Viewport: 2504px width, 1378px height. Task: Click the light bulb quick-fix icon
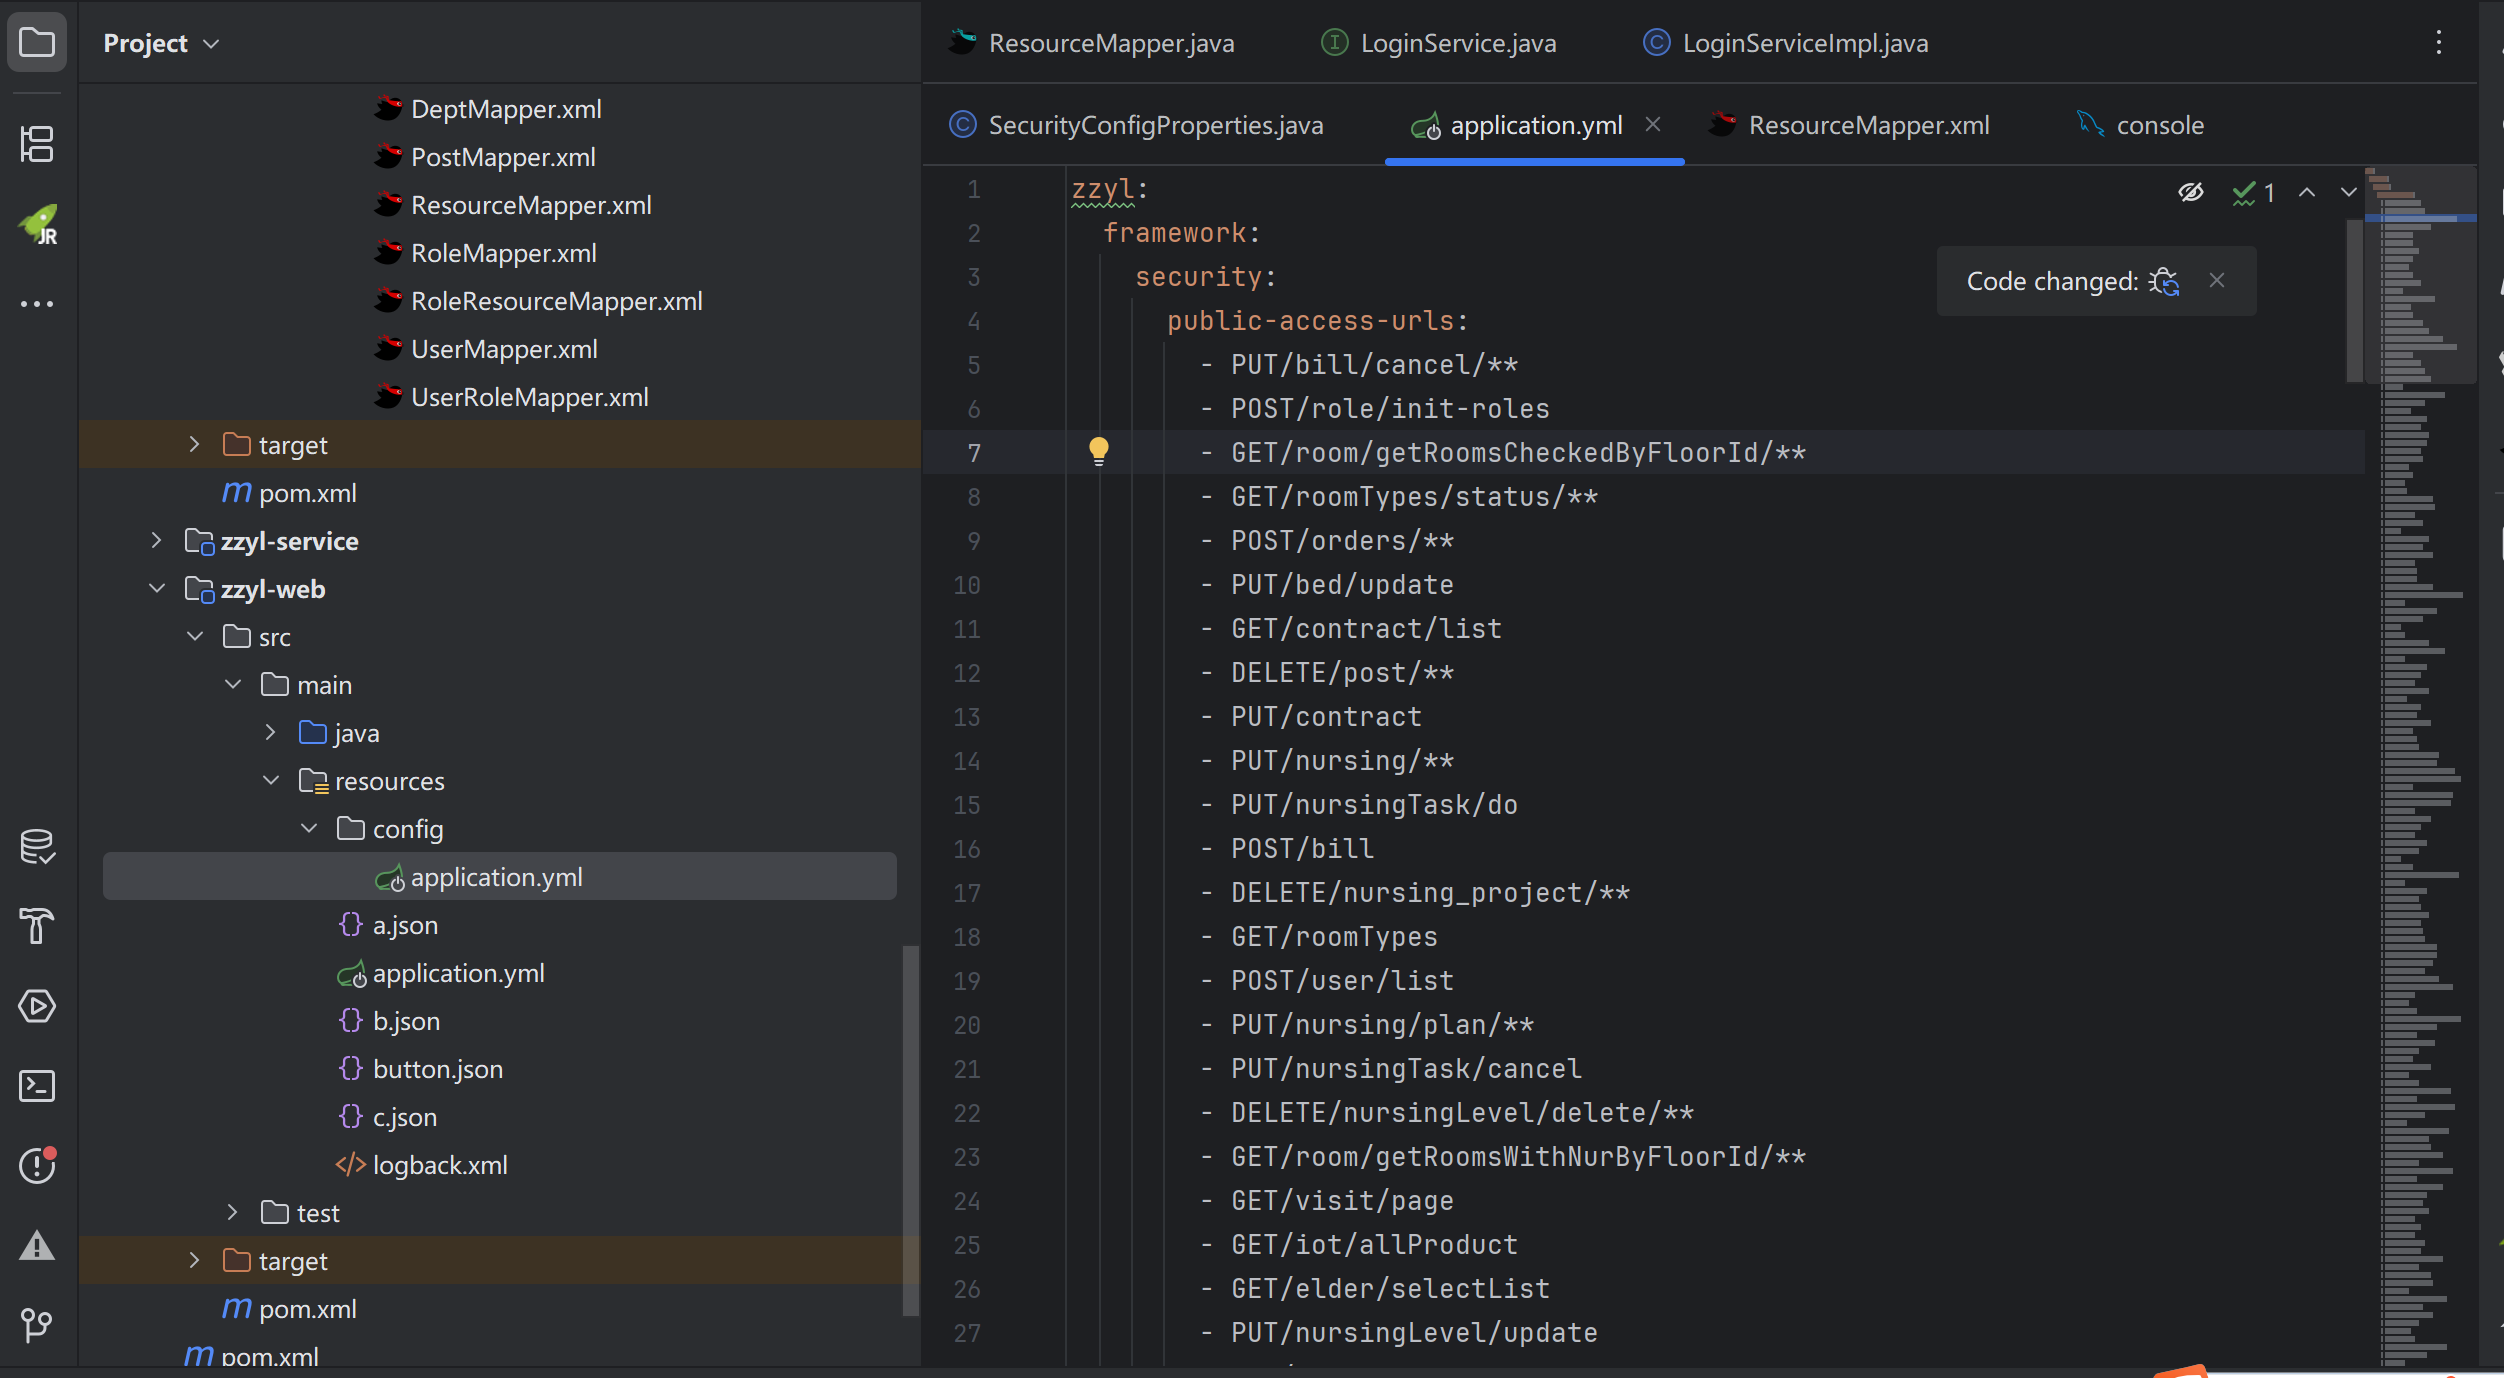tap(1098, 451)
